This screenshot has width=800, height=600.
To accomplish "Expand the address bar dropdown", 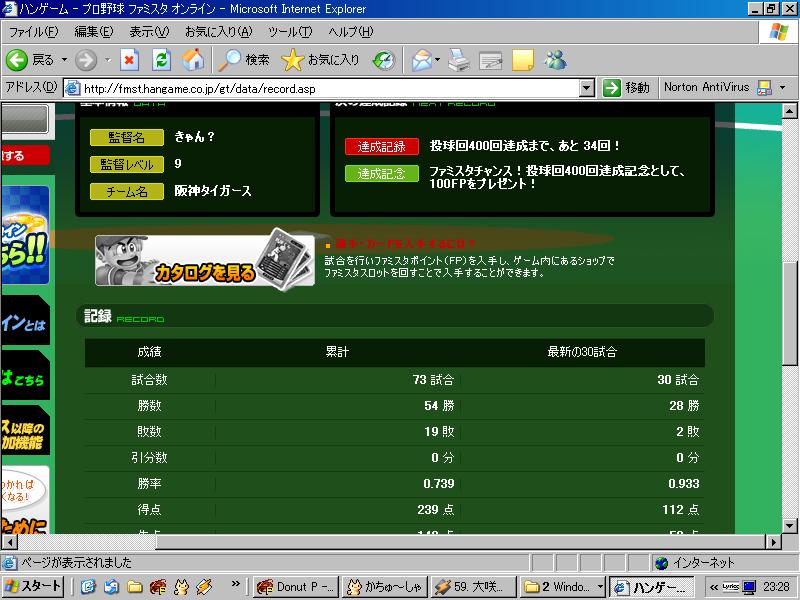I will 587,88.
